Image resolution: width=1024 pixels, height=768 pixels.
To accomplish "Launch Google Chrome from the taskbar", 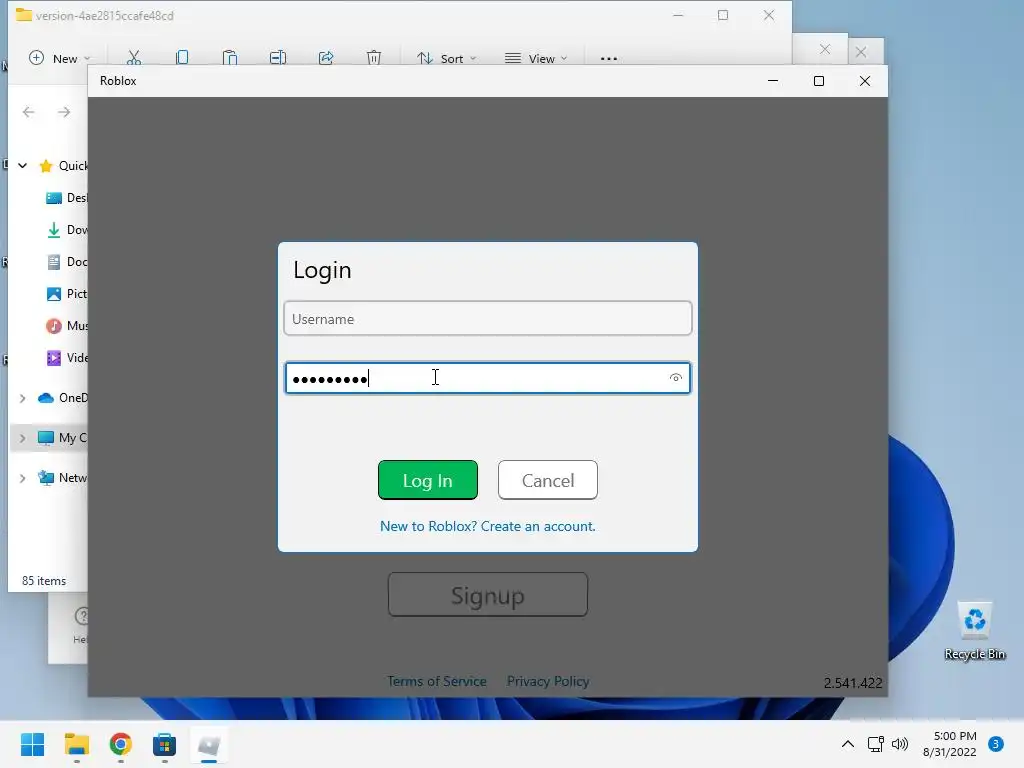I will coord(120,744).
